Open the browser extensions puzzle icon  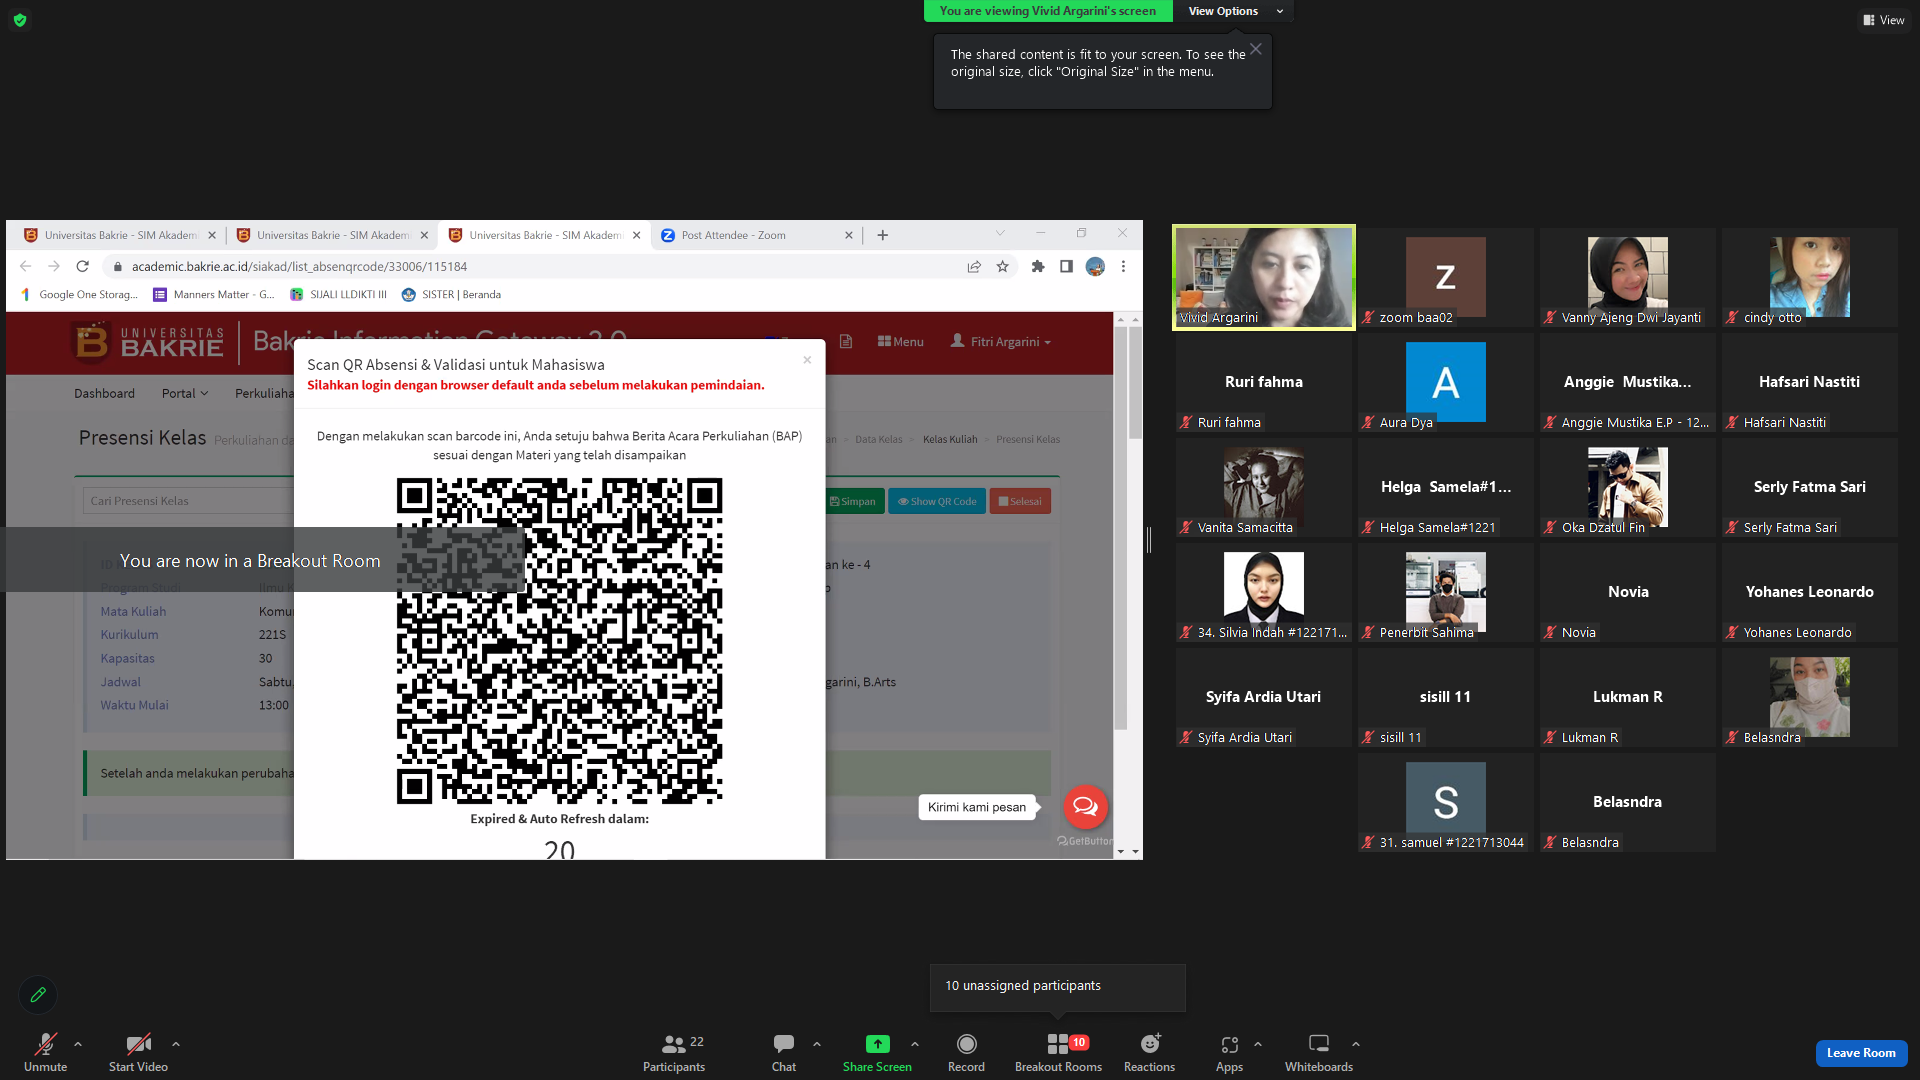pyautogui.click(x=1038, y=266)
